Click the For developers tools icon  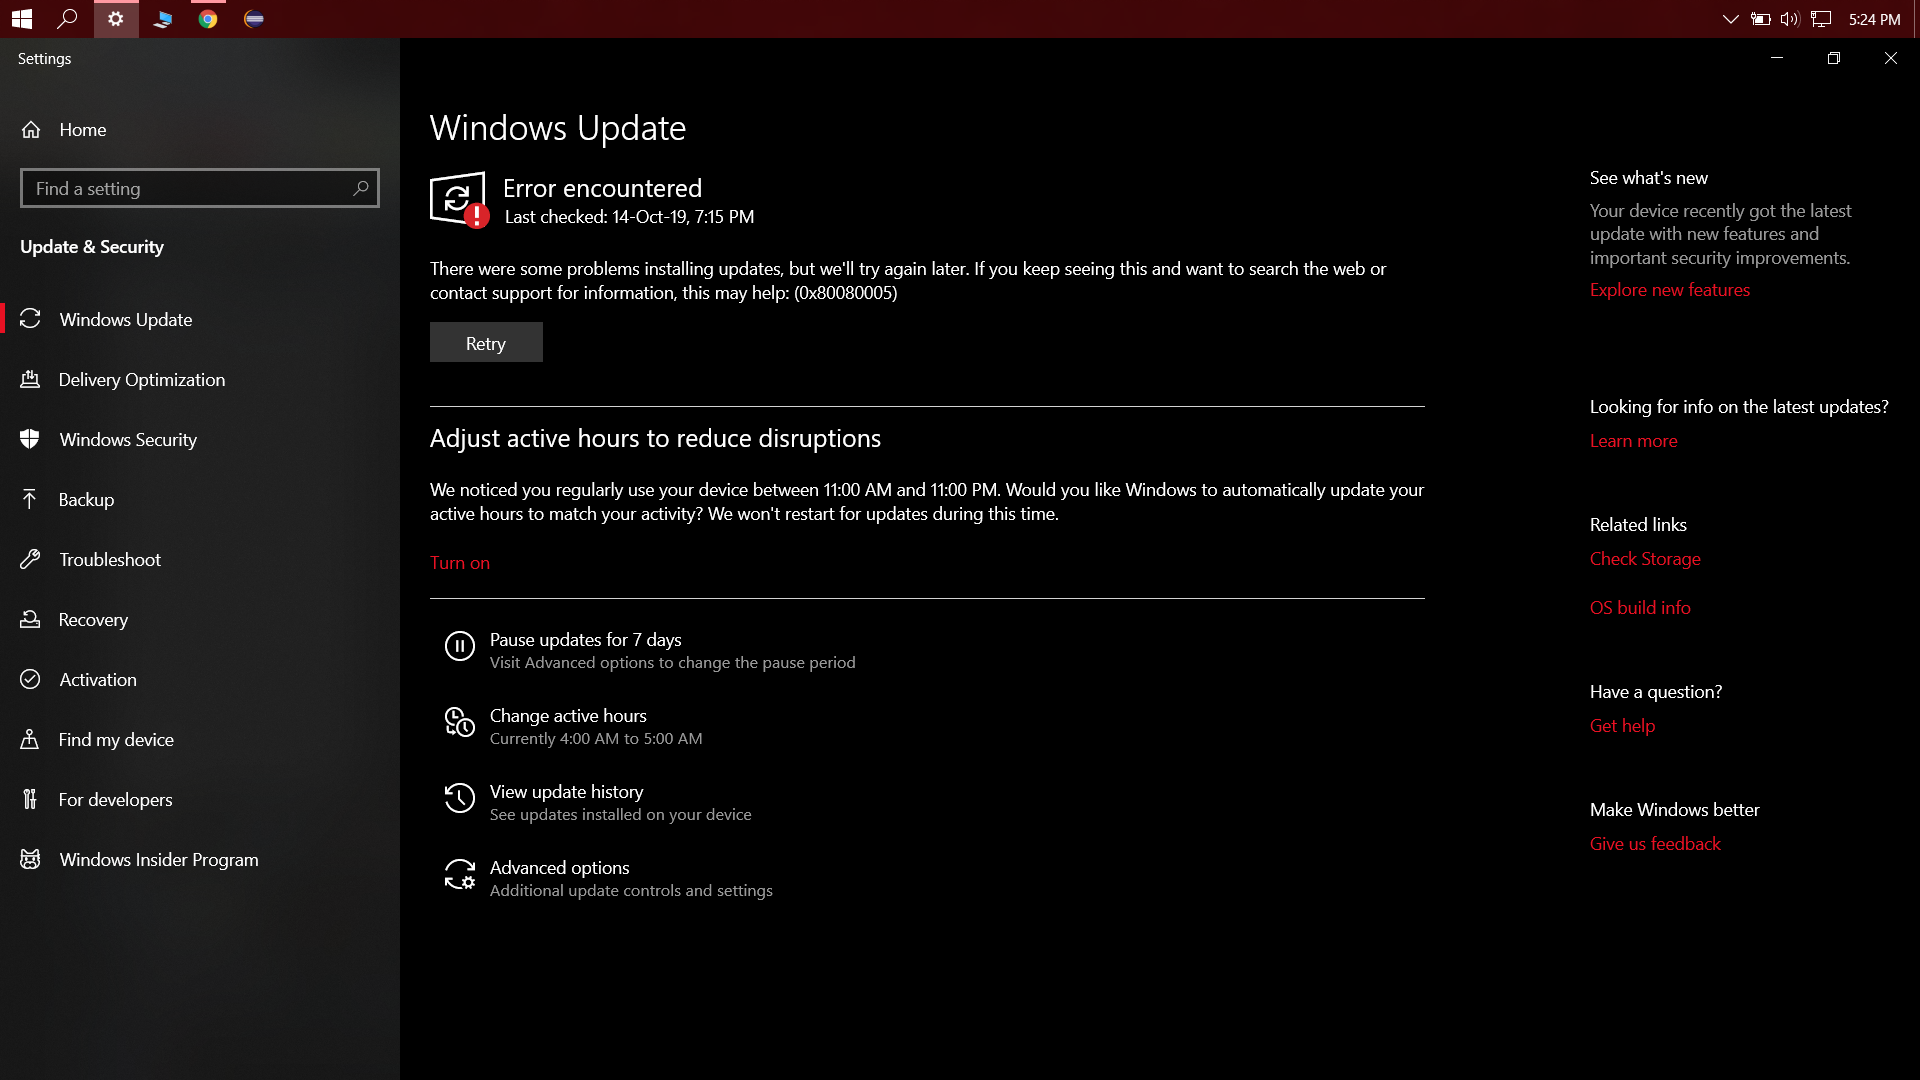tap(30, 799)
